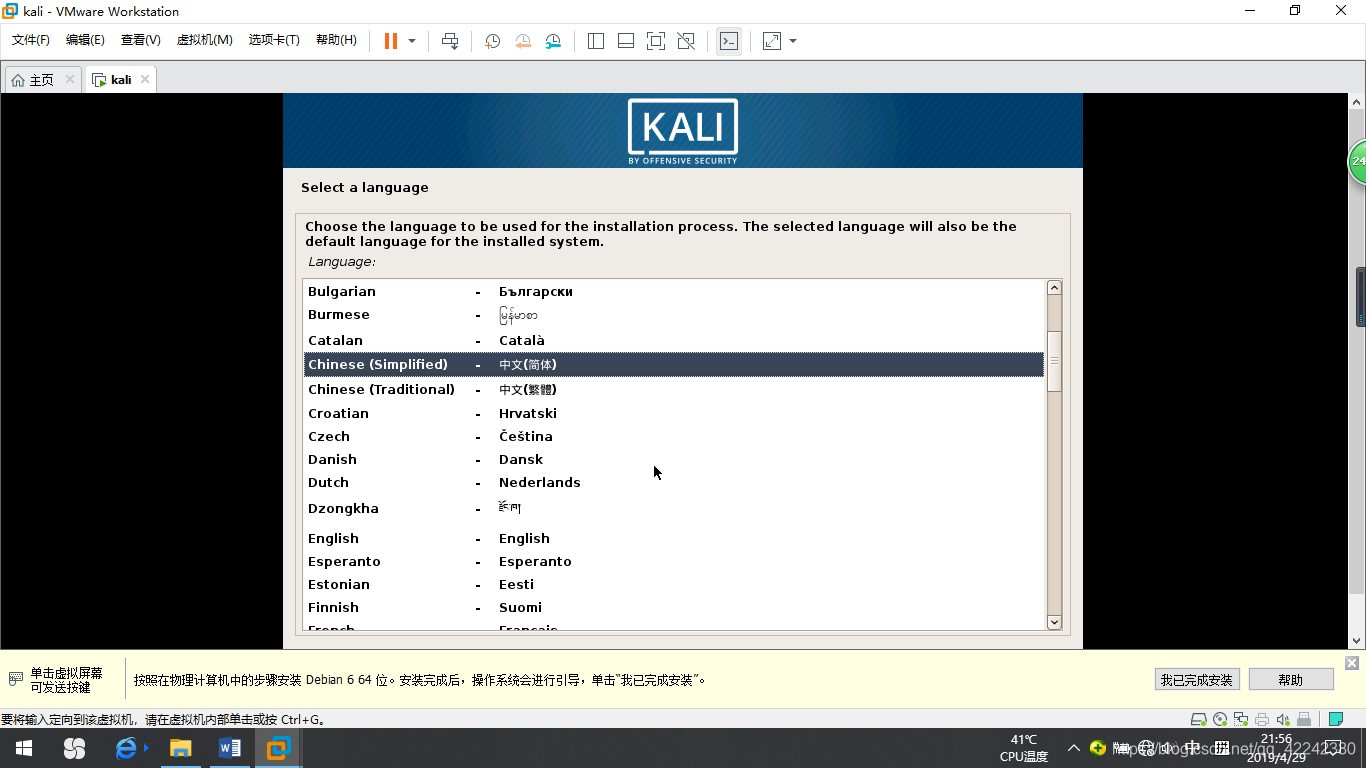Viewport: 1366px width, 768px height.
Task: Open the snapshot manager icon
Action: point(552,41)
